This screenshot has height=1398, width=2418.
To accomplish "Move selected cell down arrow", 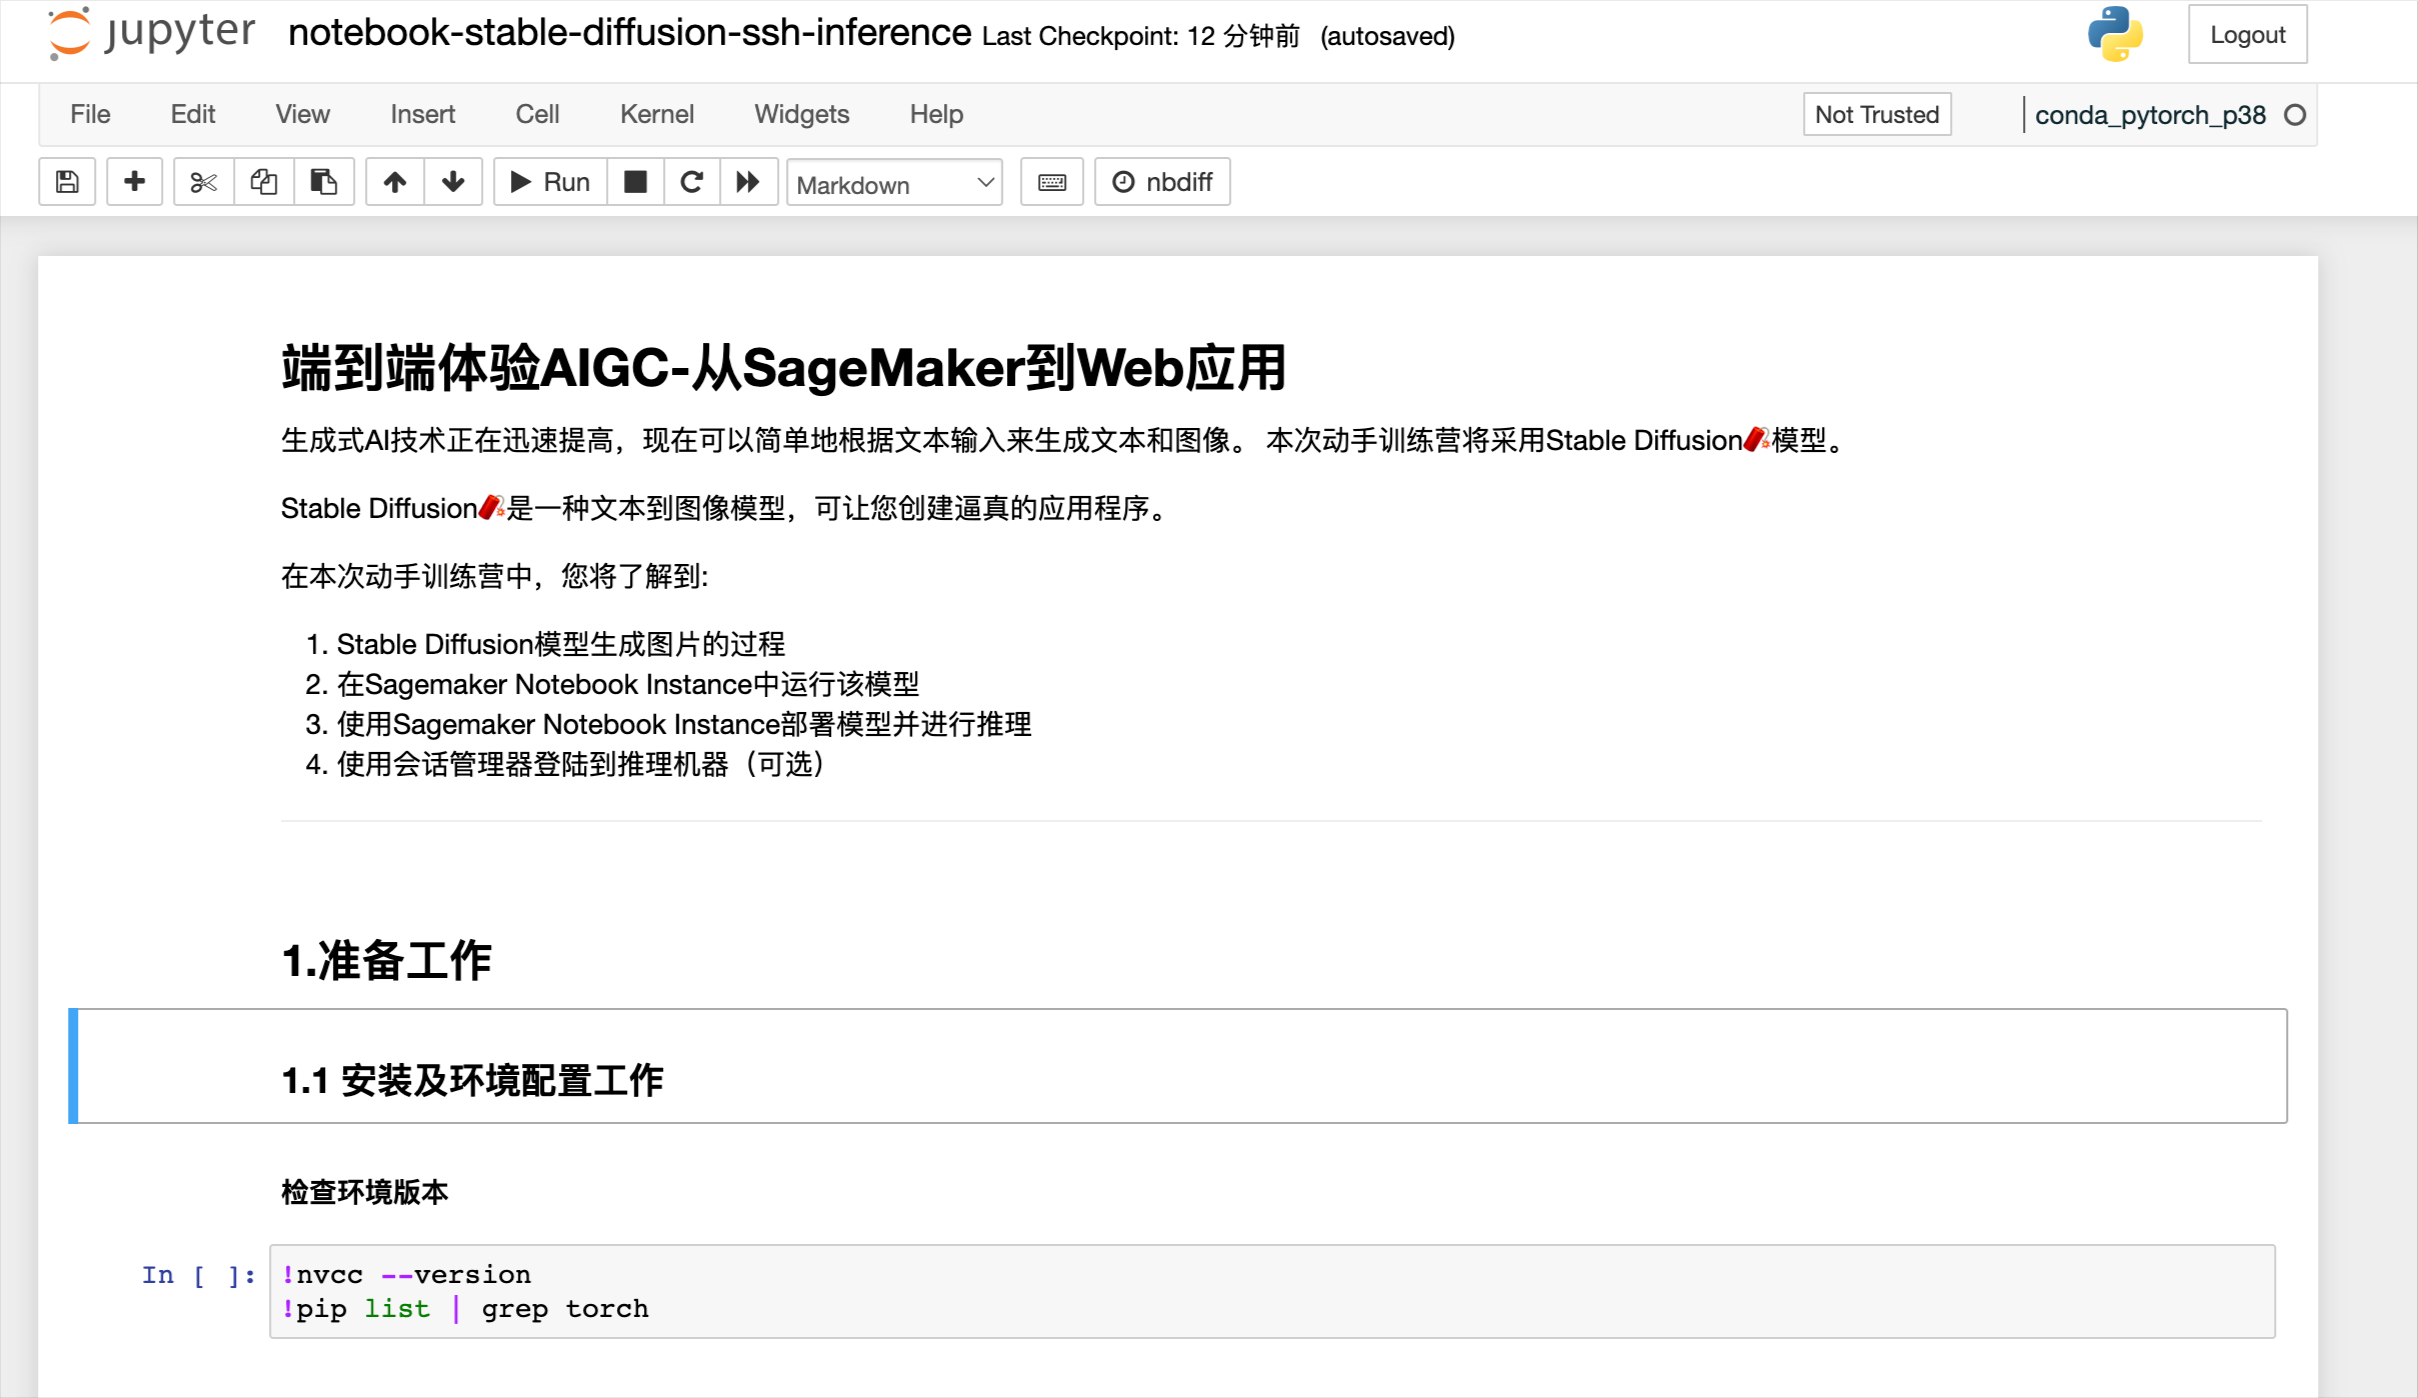I will click(x=453, y=182).
